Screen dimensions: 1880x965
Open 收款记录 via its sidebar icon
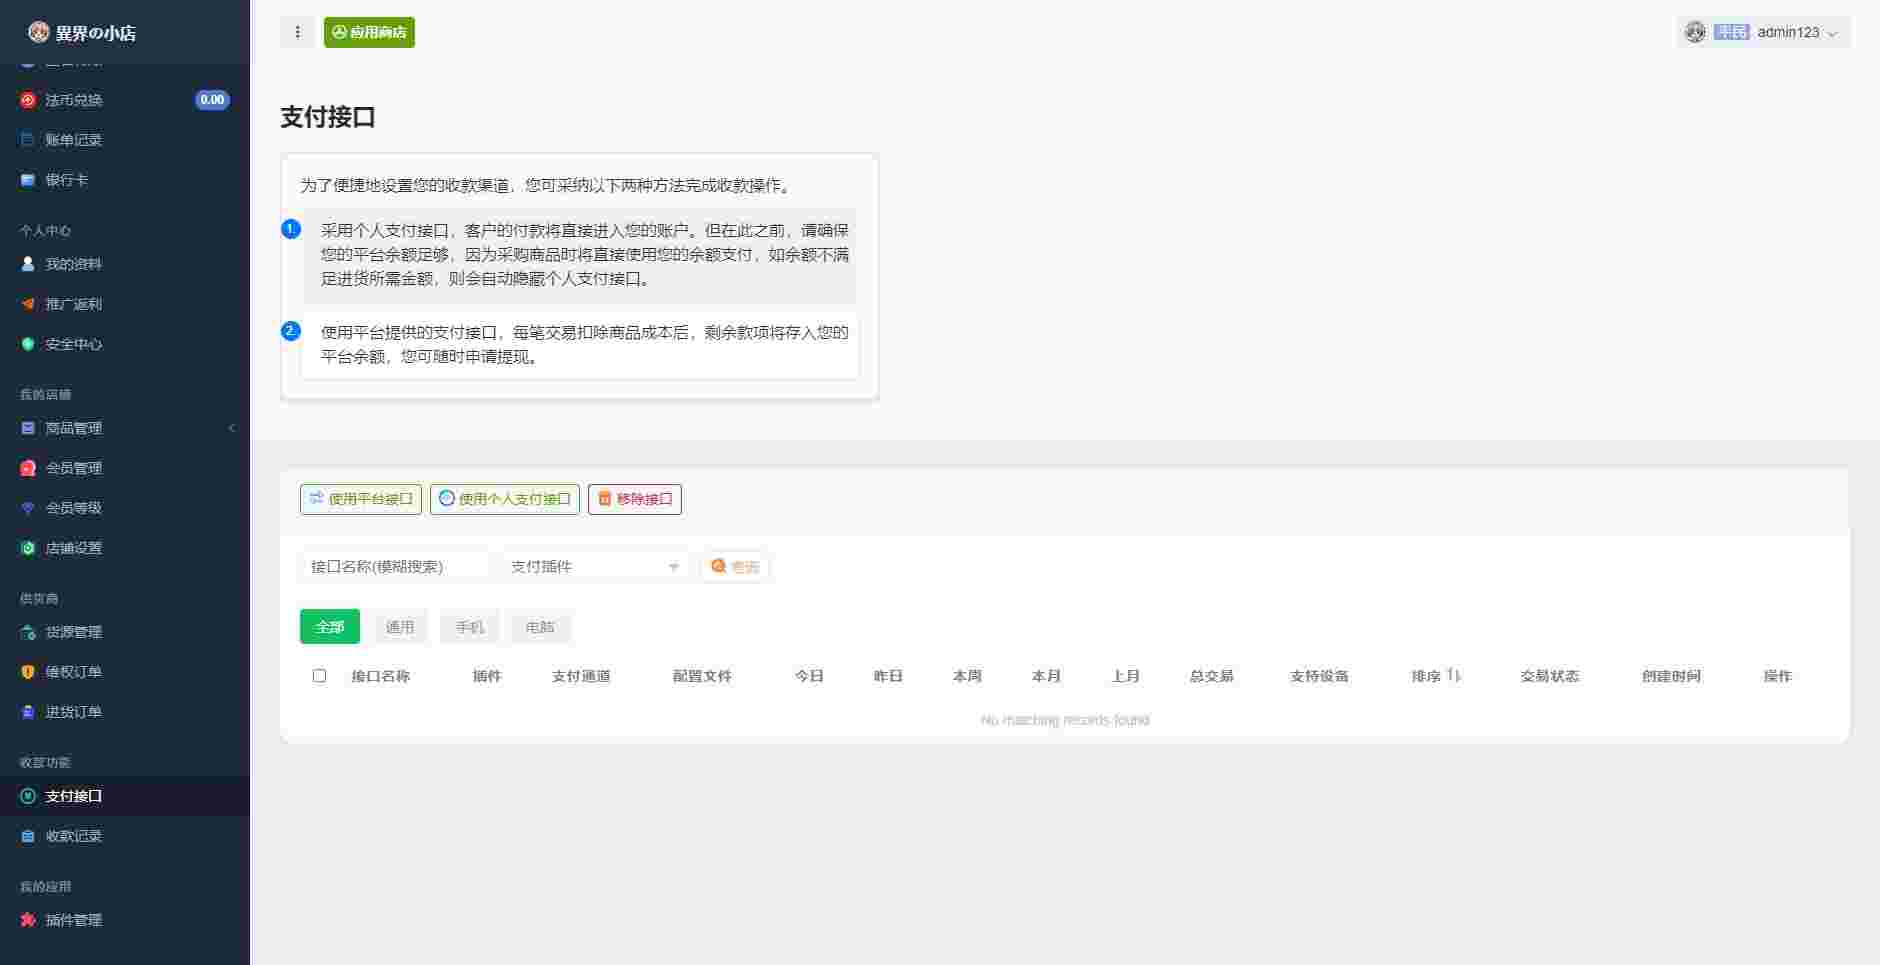click(28, 836)
